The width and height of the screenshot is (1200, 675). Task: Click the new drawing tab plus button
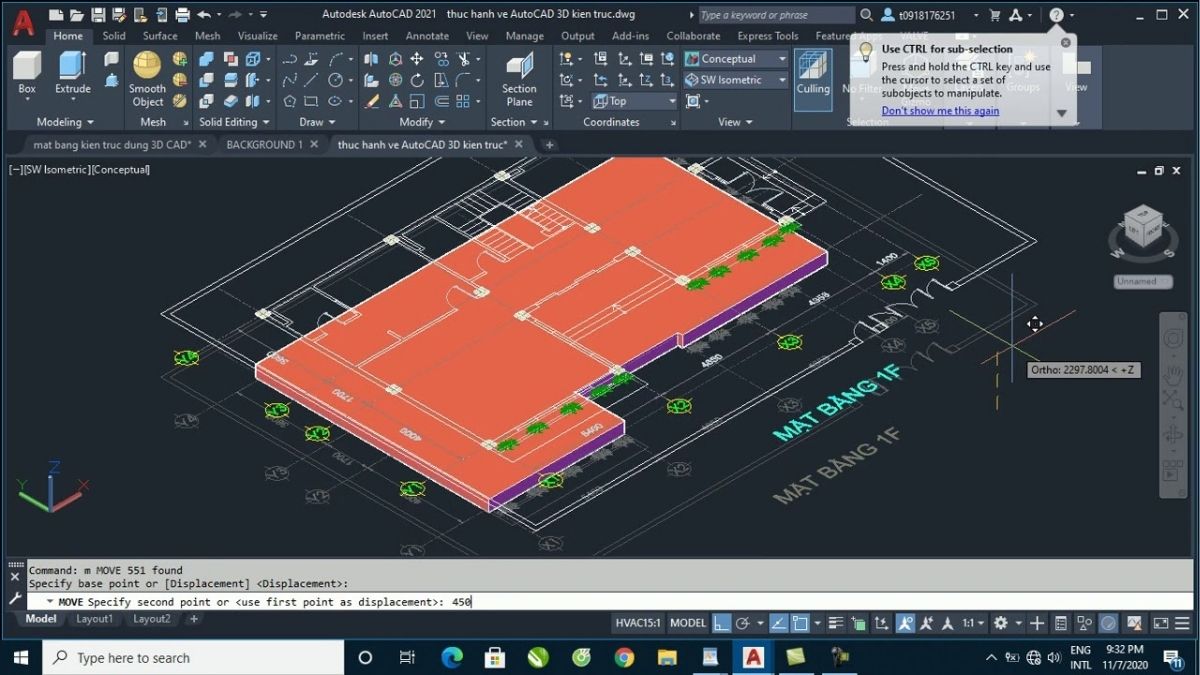tap(549, 145)
